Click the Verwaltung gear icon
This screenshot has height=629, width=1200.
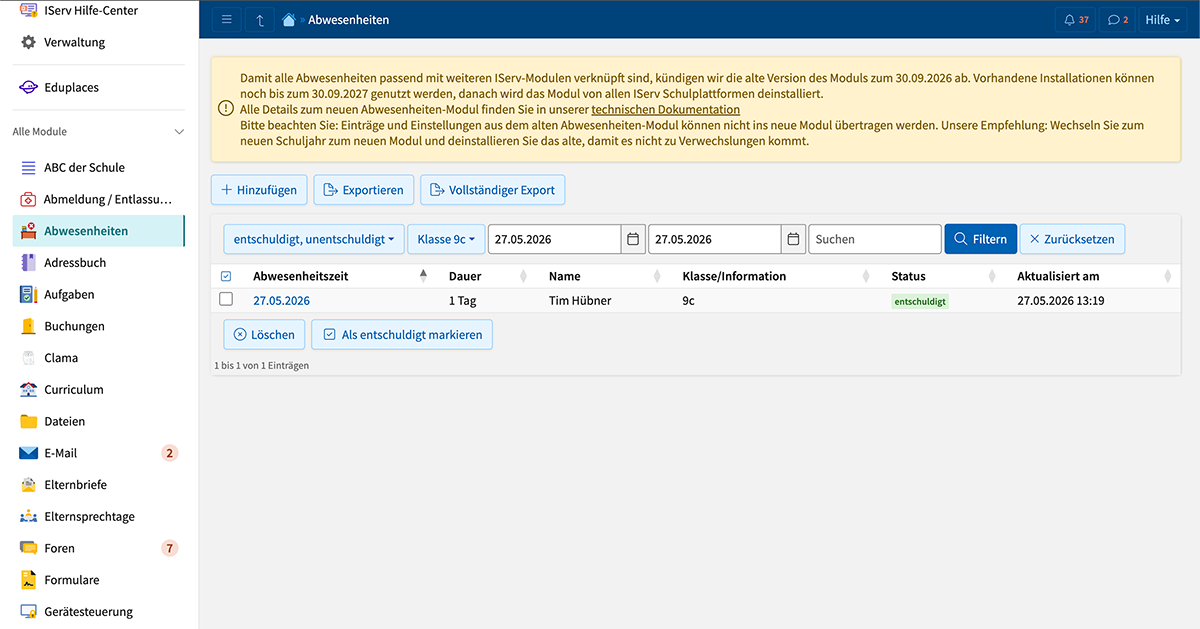[28, 42]
